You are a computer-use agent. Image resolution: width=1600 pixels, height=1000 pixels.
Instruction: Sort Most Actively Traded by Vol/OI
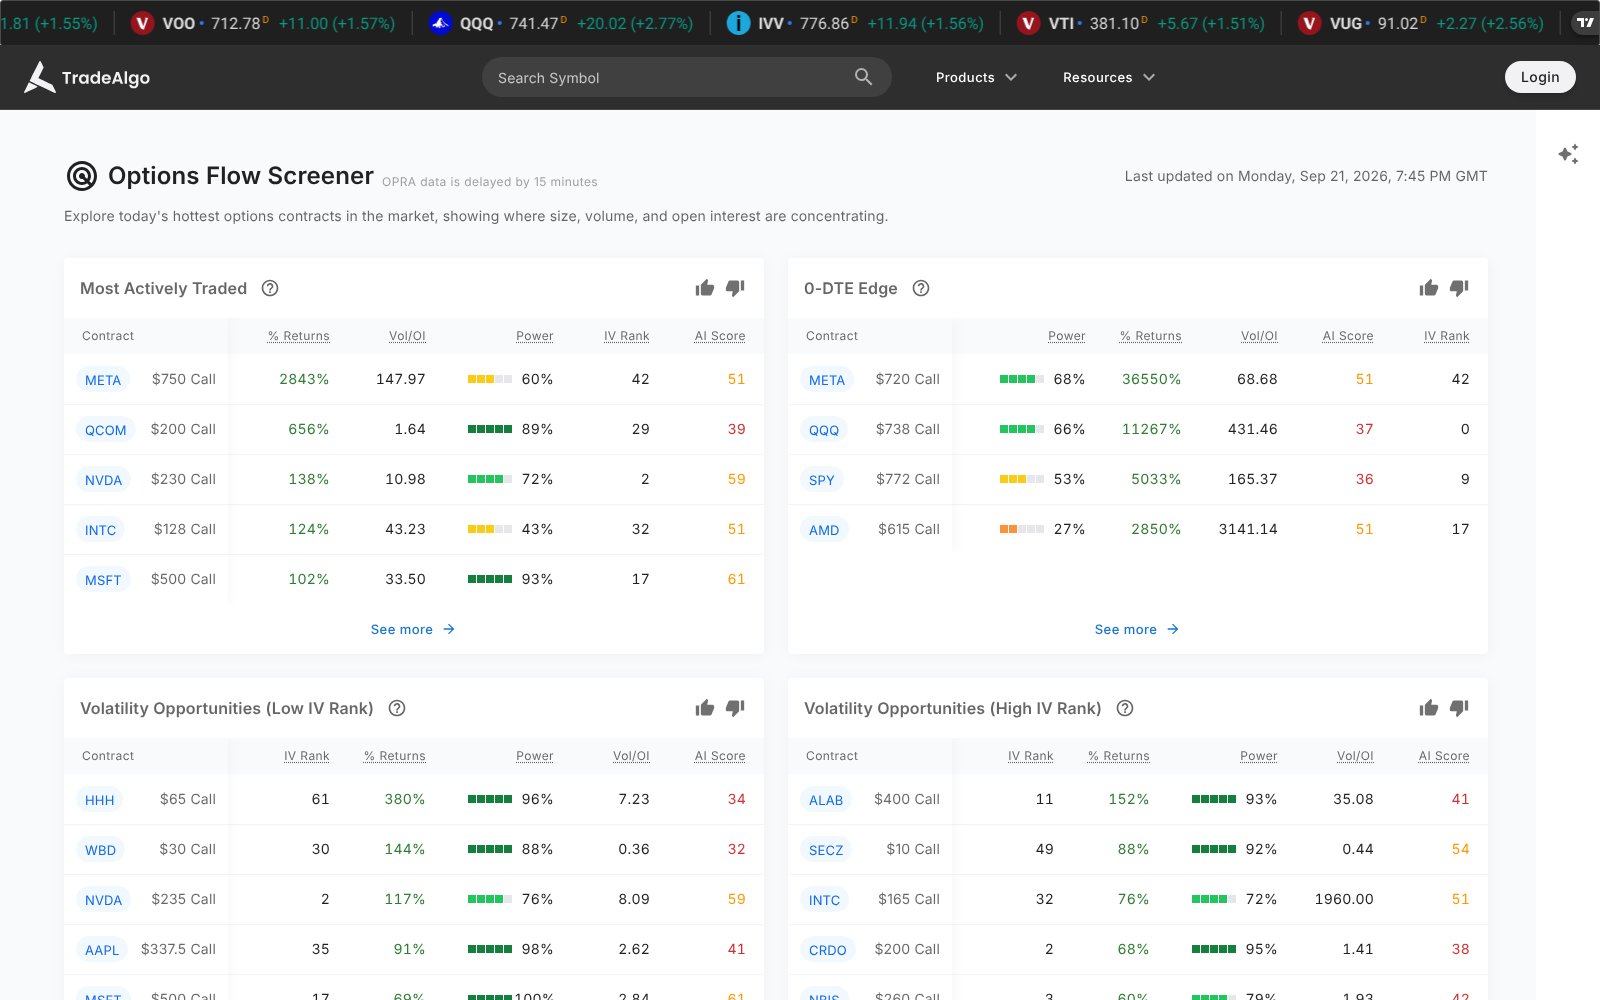point(407,336)
